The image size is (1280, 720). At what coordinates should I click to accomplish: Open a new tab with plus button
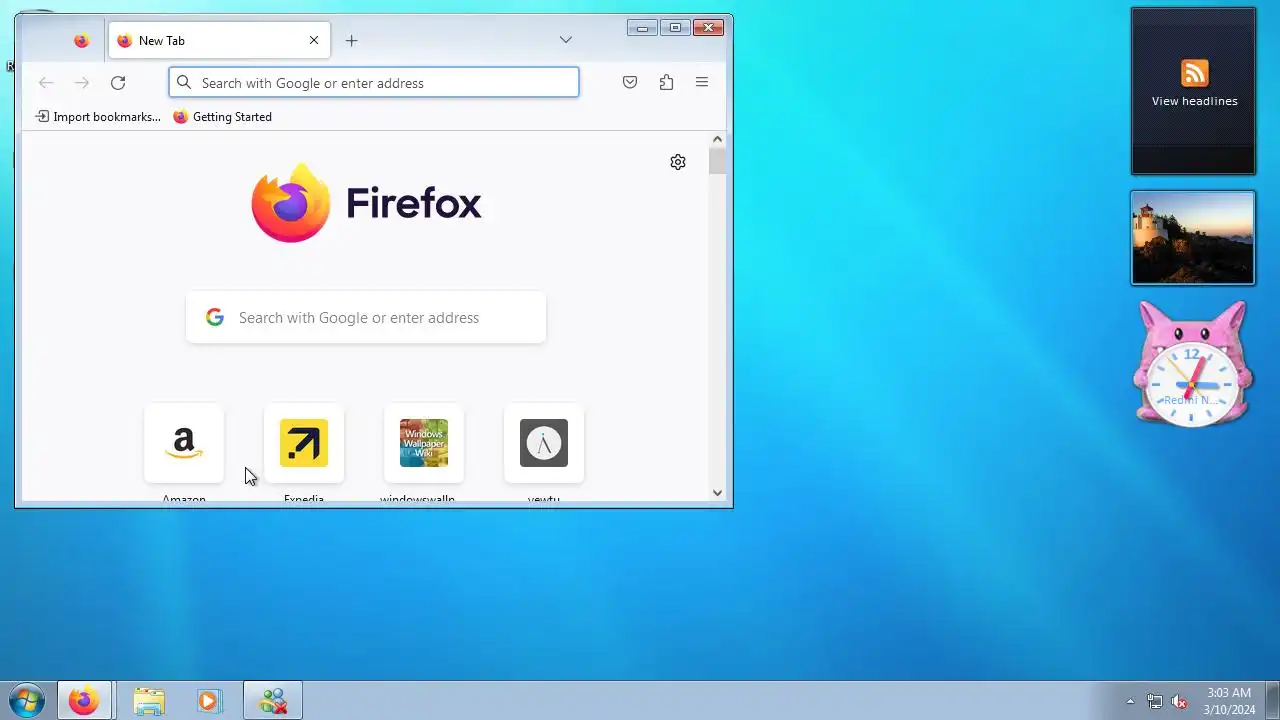pos(351,41)
